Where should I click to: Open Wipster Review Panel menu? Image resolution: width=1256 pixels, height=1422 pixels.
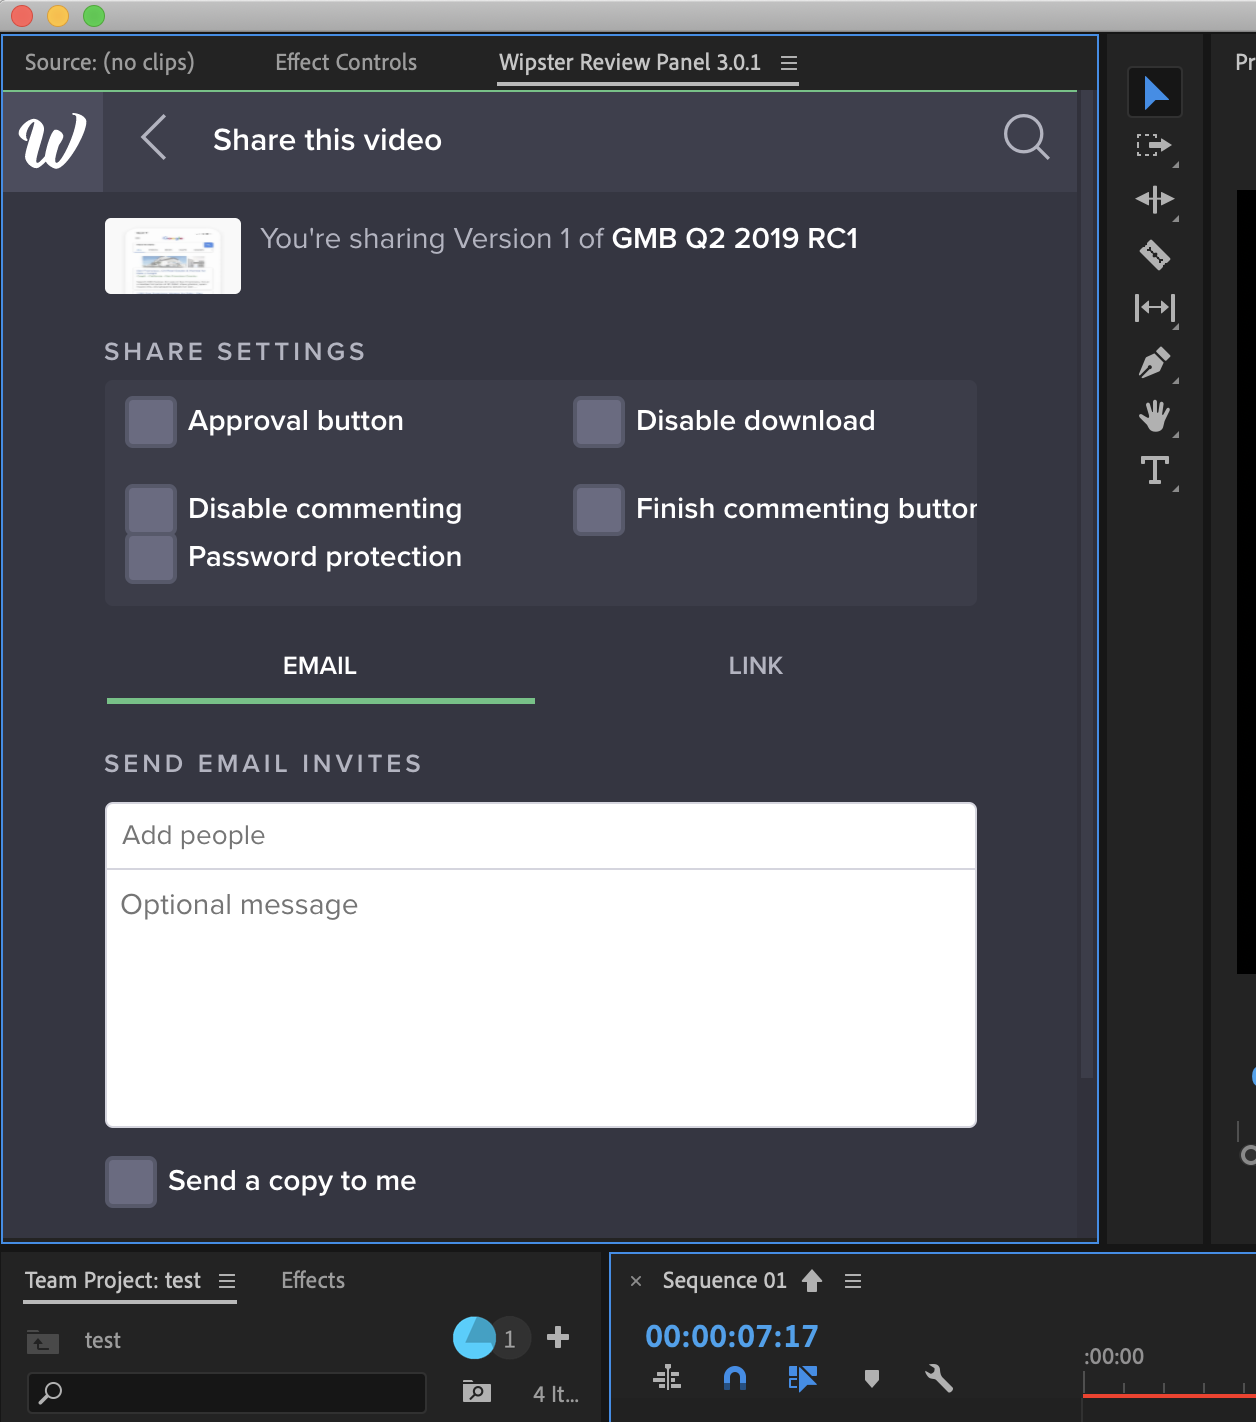789,63
